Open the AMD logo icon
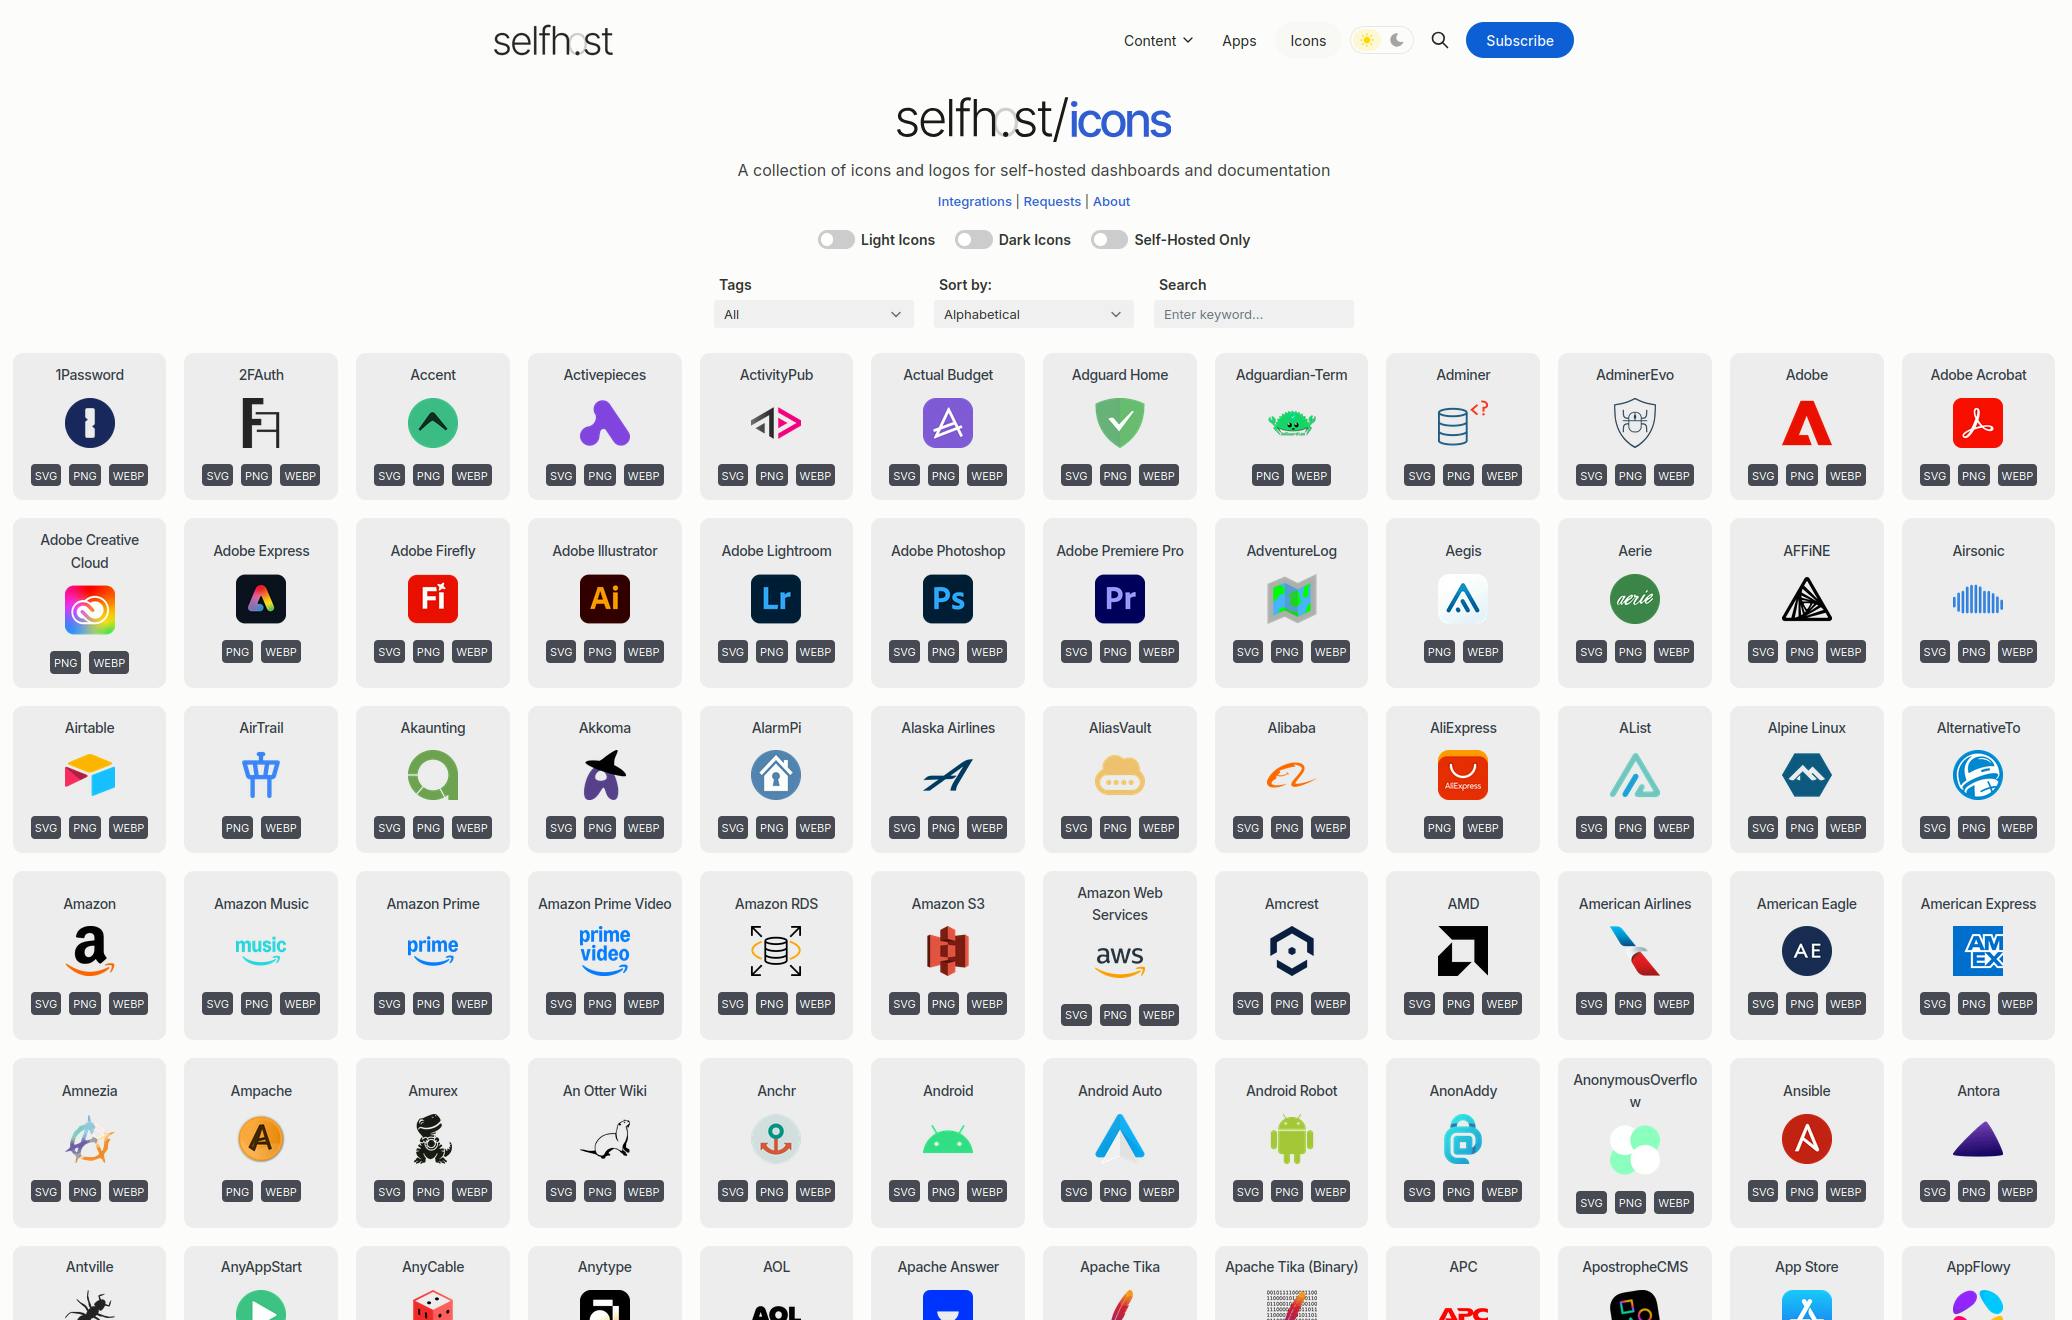 pos(1462,950)
